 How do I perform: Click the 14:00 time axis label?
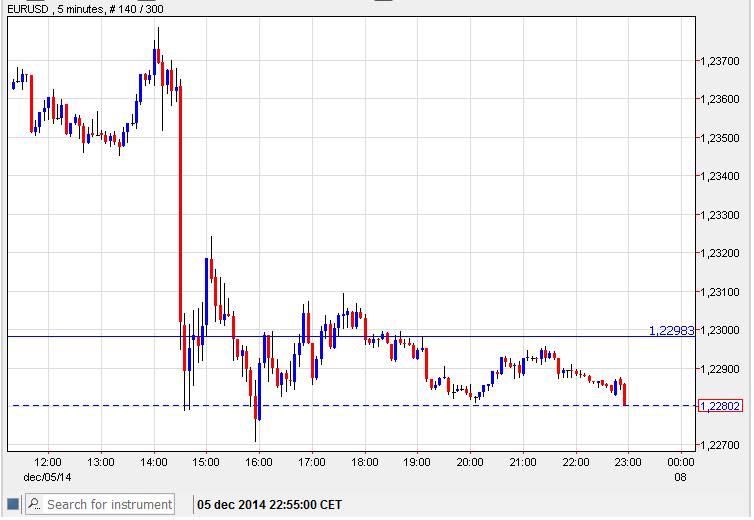(153, 462)
